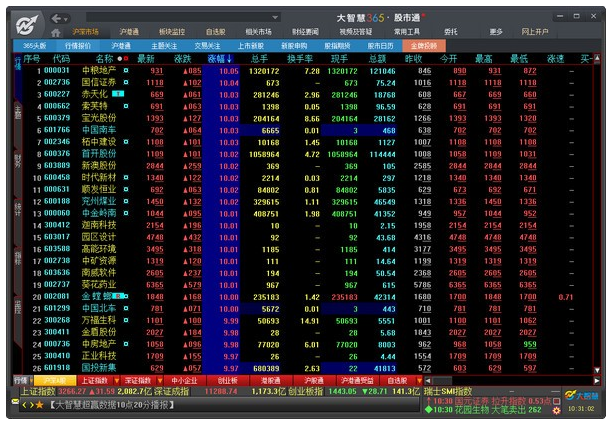This screenshot has height=423, width=608.
Task: Click the 网上开户 link
Action: [535, 32]
